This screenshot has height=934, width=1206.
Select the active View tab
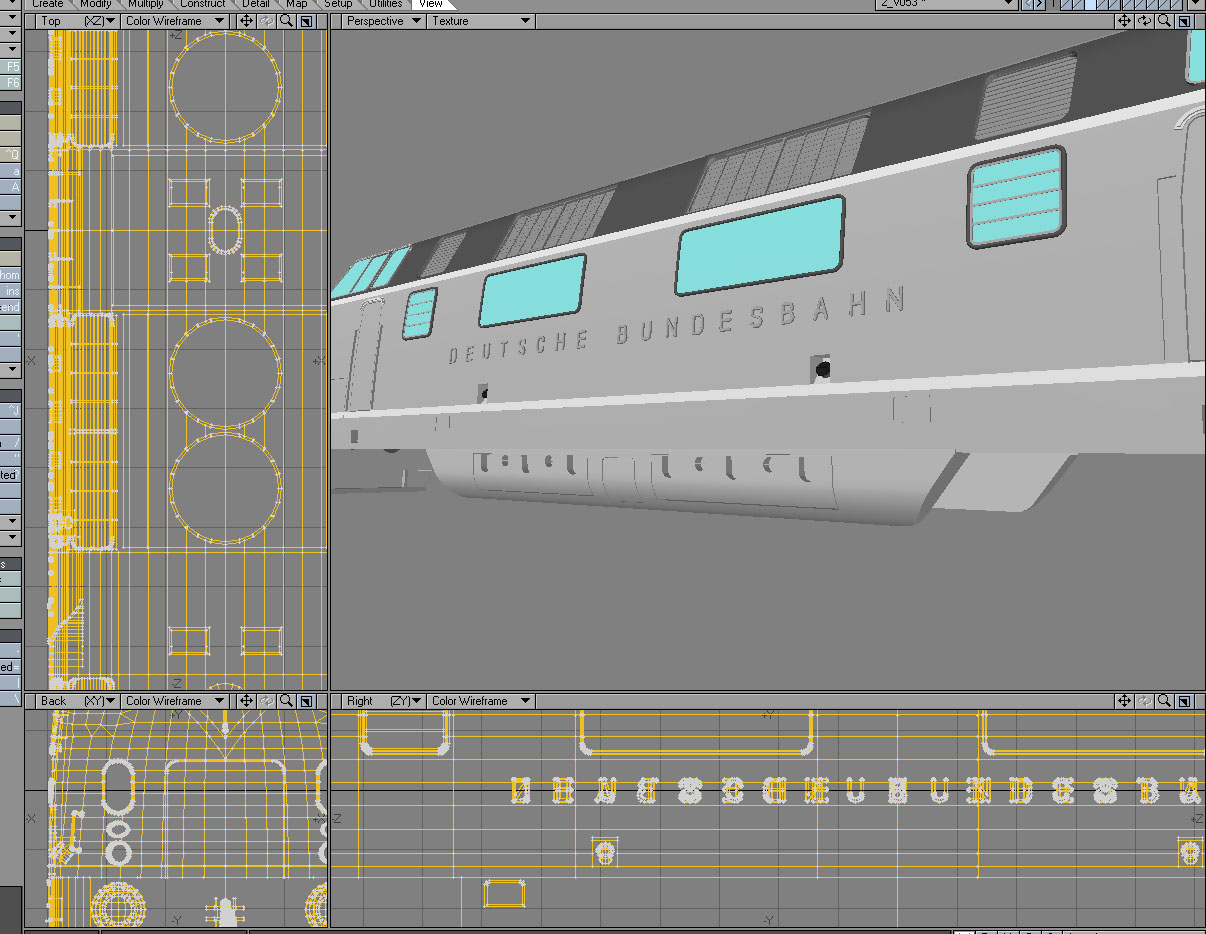click(x=431, y=4)
